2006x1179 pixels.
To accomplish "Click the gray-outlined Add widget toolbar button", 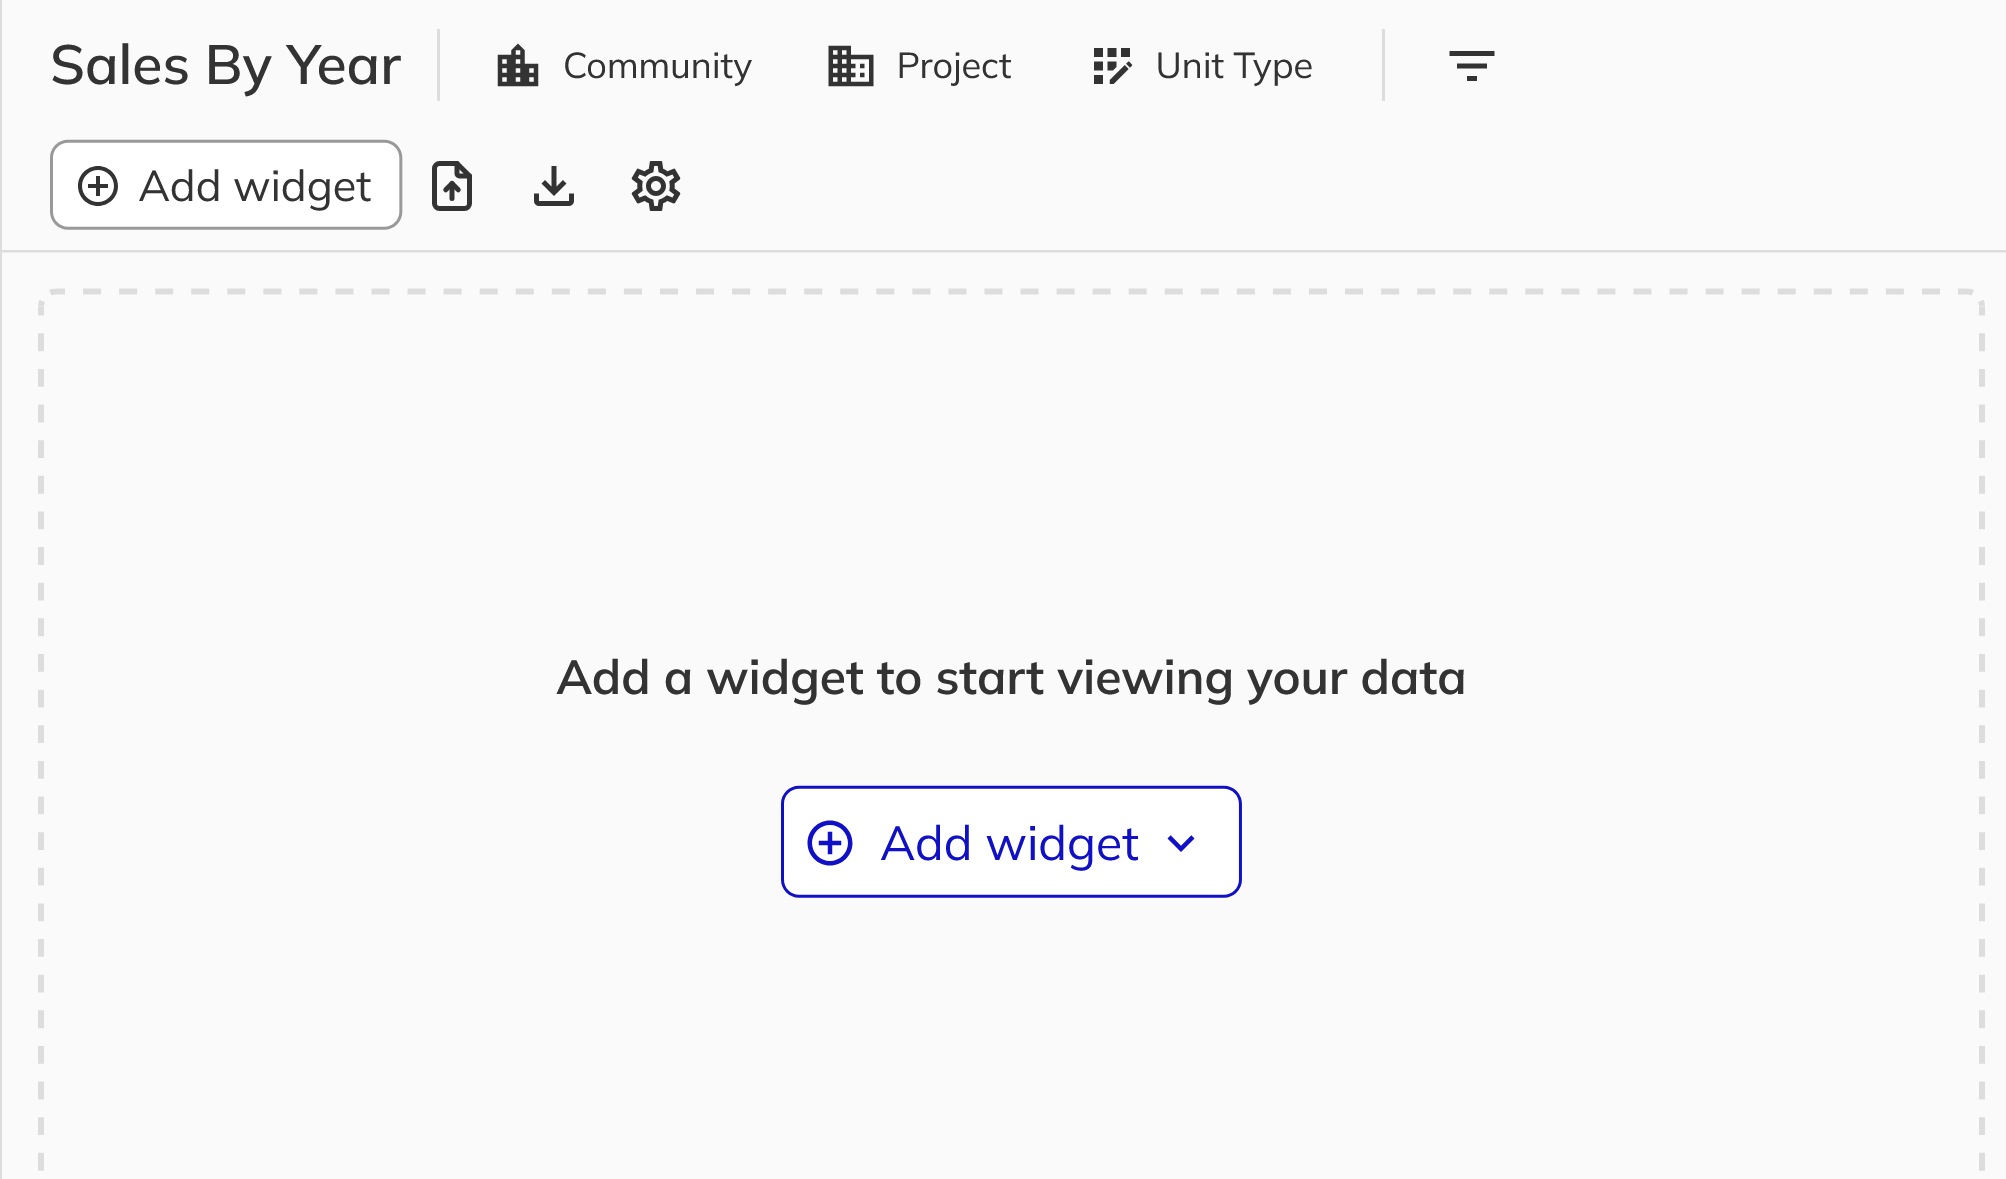I will (x=226, y=185).
